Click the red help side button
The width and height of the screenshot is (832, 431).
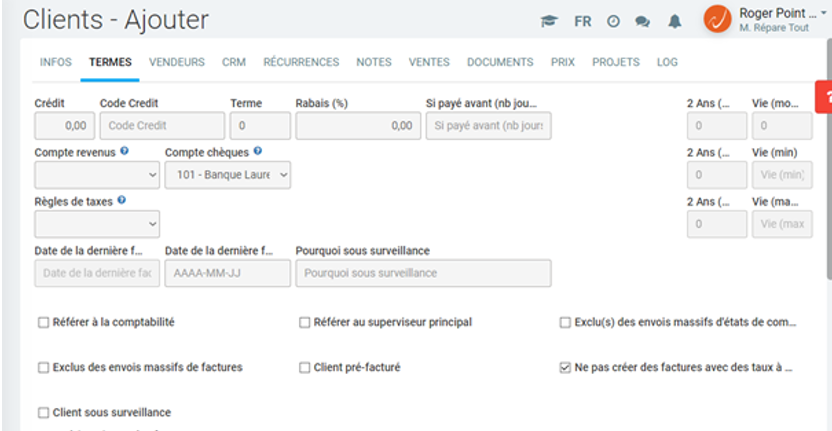point(824,96)
